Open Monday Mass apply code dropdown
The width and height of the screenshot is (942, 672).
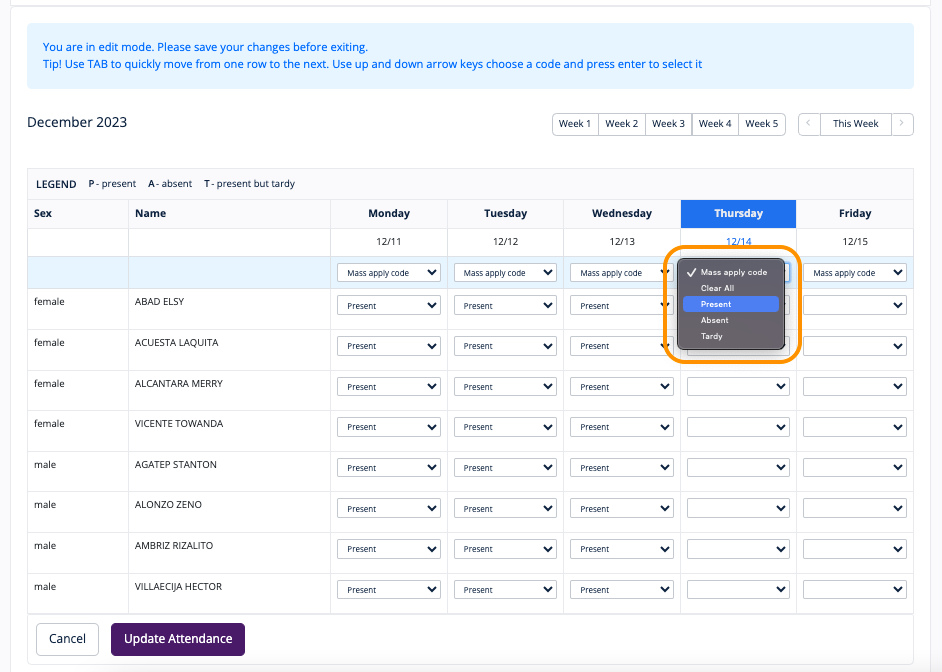coord(389,273)
